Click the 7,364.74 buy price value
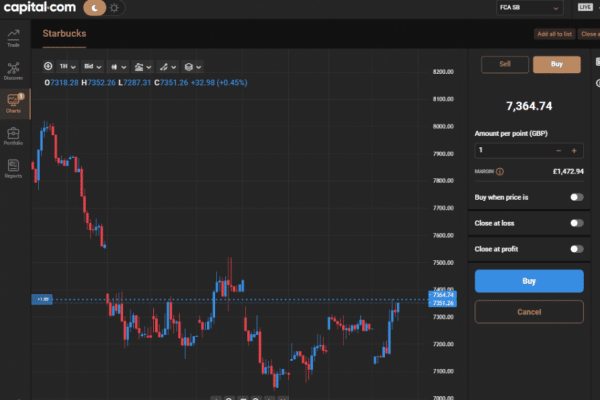 [x=529, y=106]
